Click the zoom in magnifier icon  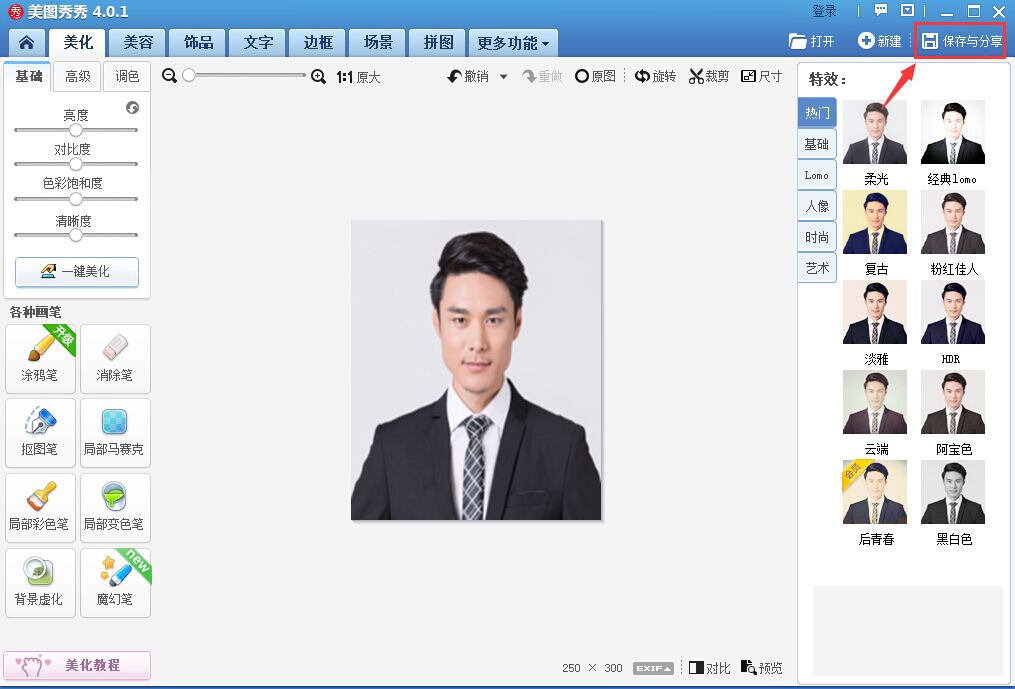[319, 77]
